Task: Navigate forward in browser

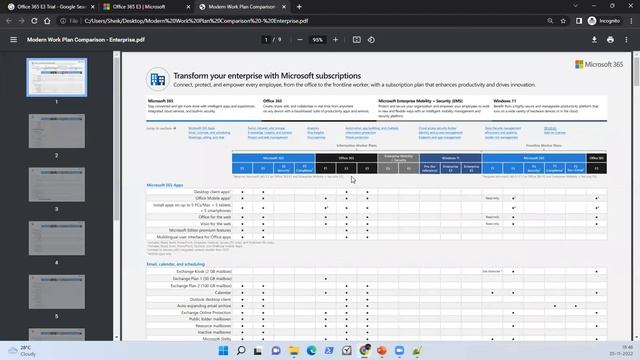Action: click(x=21, y=21)
